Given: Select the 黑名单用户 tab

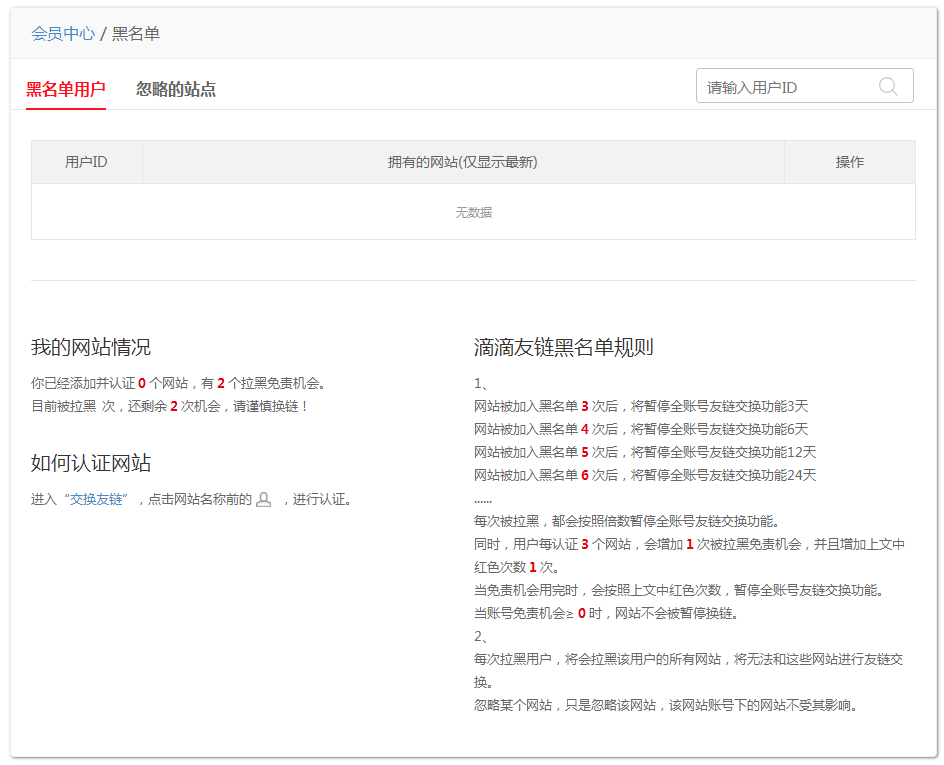Looking at the screenshot, I should (65, 89).
